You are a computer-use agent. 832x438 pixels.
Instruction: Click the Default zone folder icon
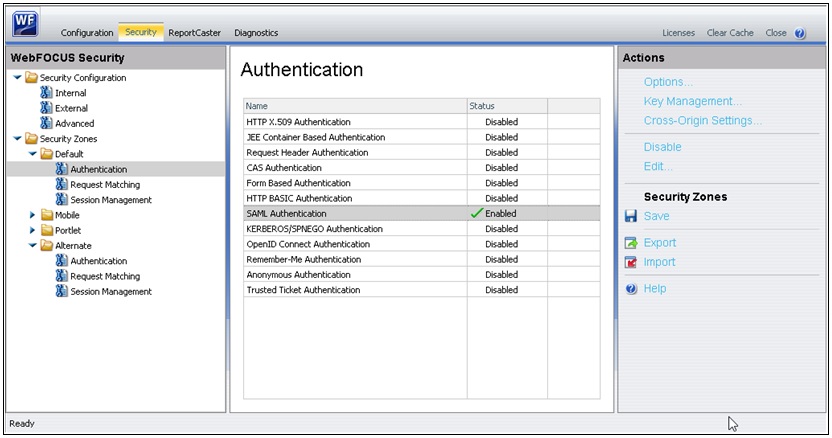(x=47, y=154)
